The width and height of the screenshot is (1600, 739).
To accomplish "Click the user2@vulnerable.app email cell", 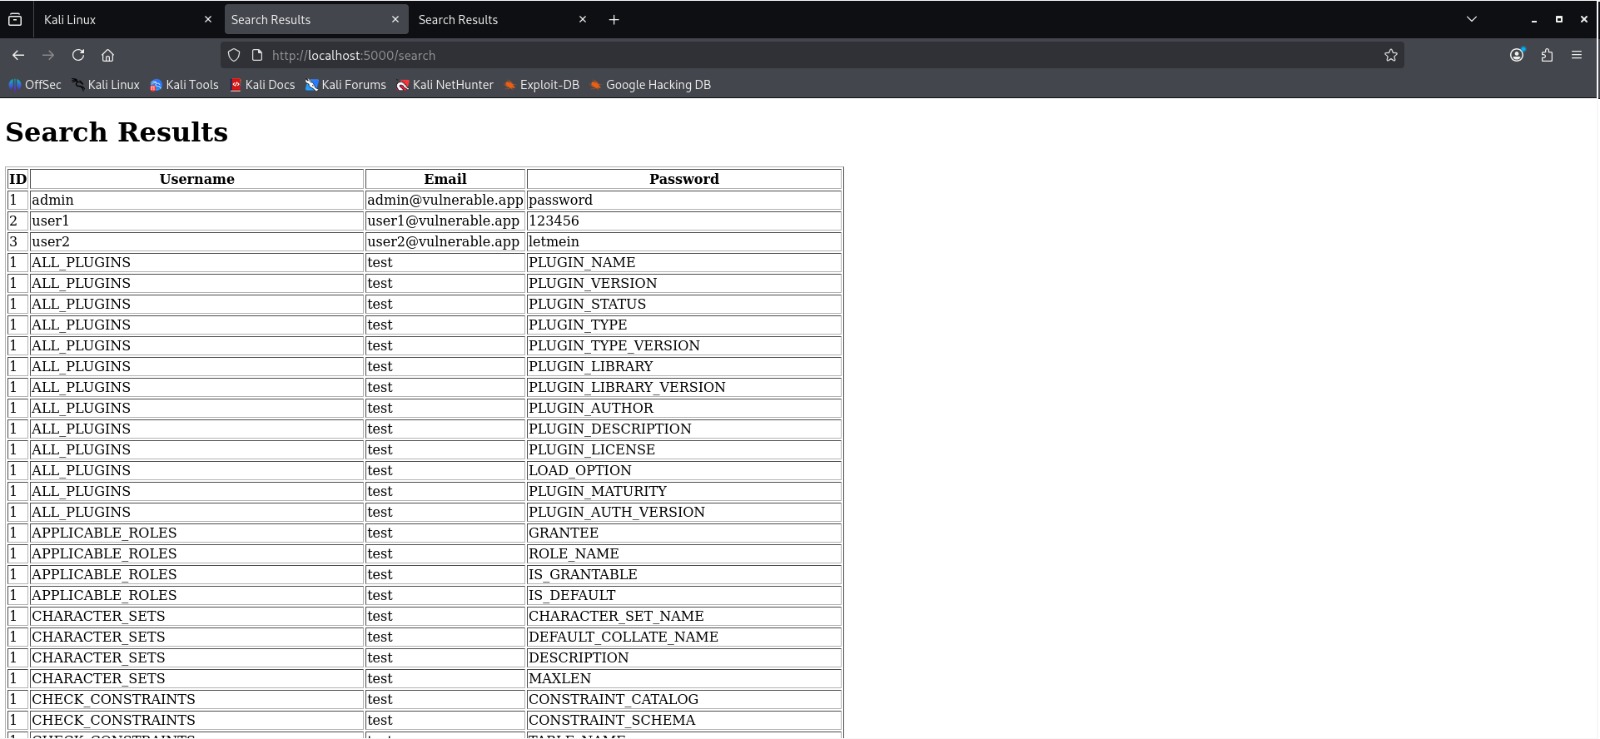I will point(445,242).
